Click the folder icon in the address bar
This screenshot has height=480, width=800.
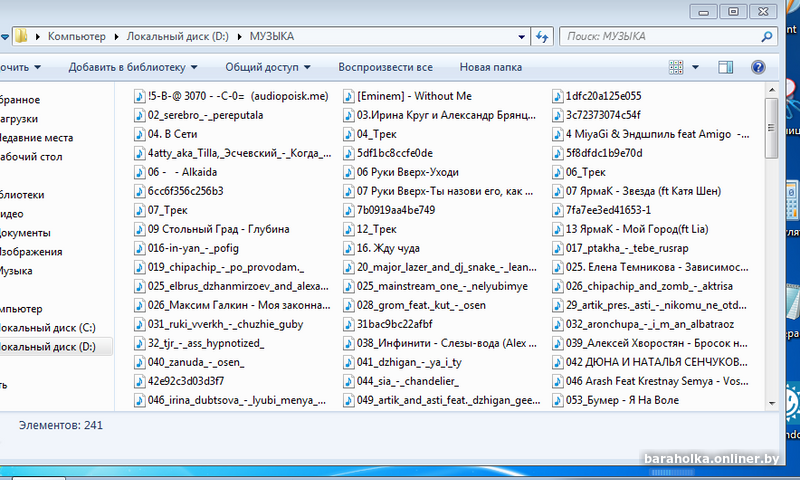[x=21, y=36]
